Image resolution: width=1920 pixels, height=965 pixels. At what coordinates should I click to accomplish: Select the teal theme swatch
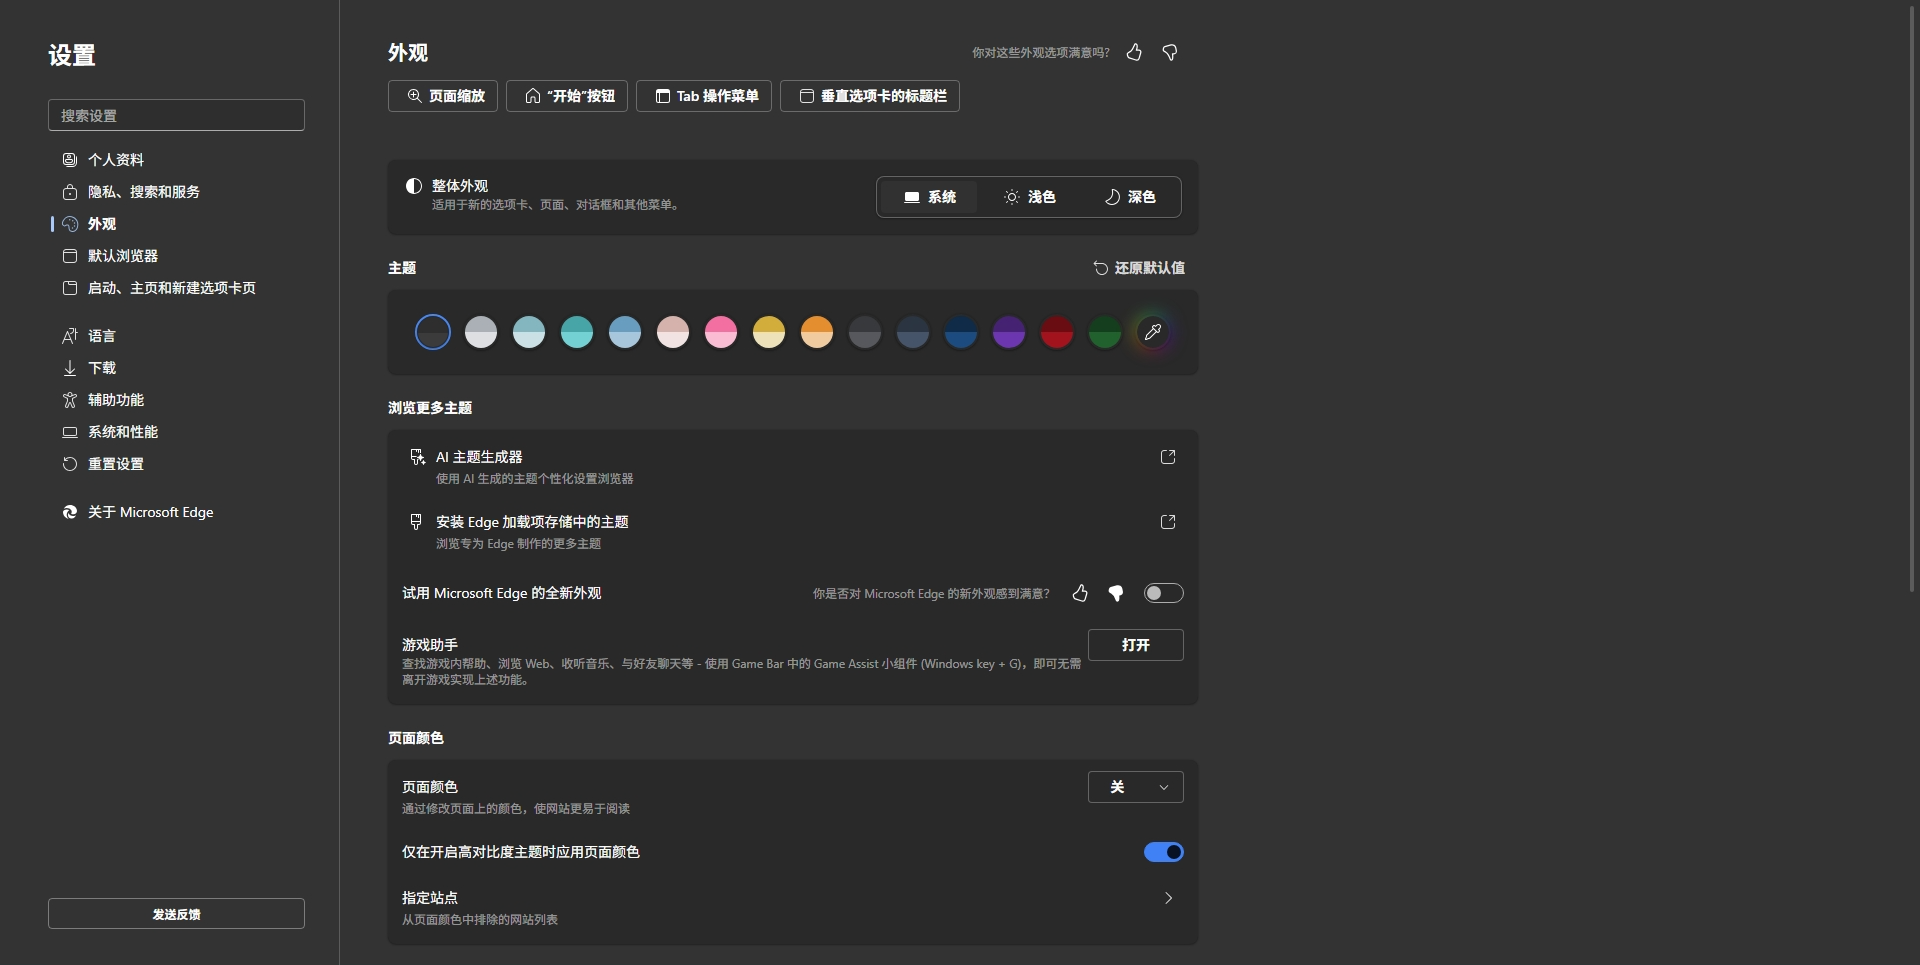(577, 332)
